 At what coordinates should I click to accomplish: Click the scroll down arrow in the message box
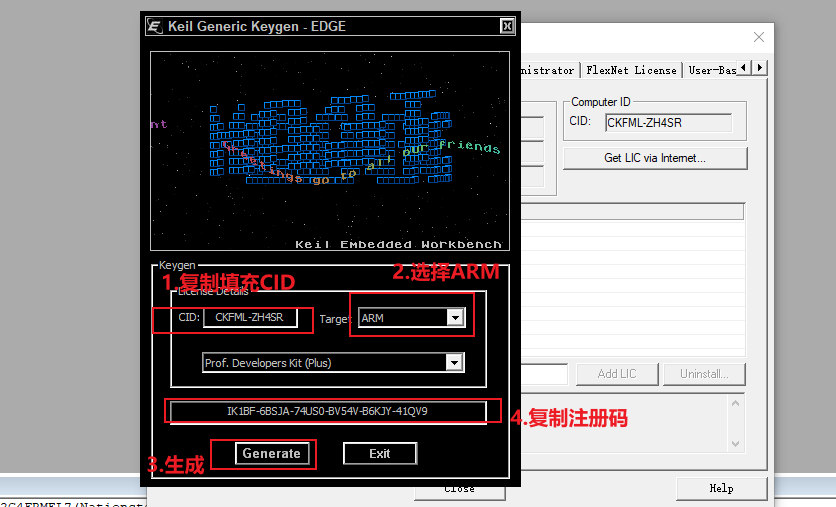[735, 444]
